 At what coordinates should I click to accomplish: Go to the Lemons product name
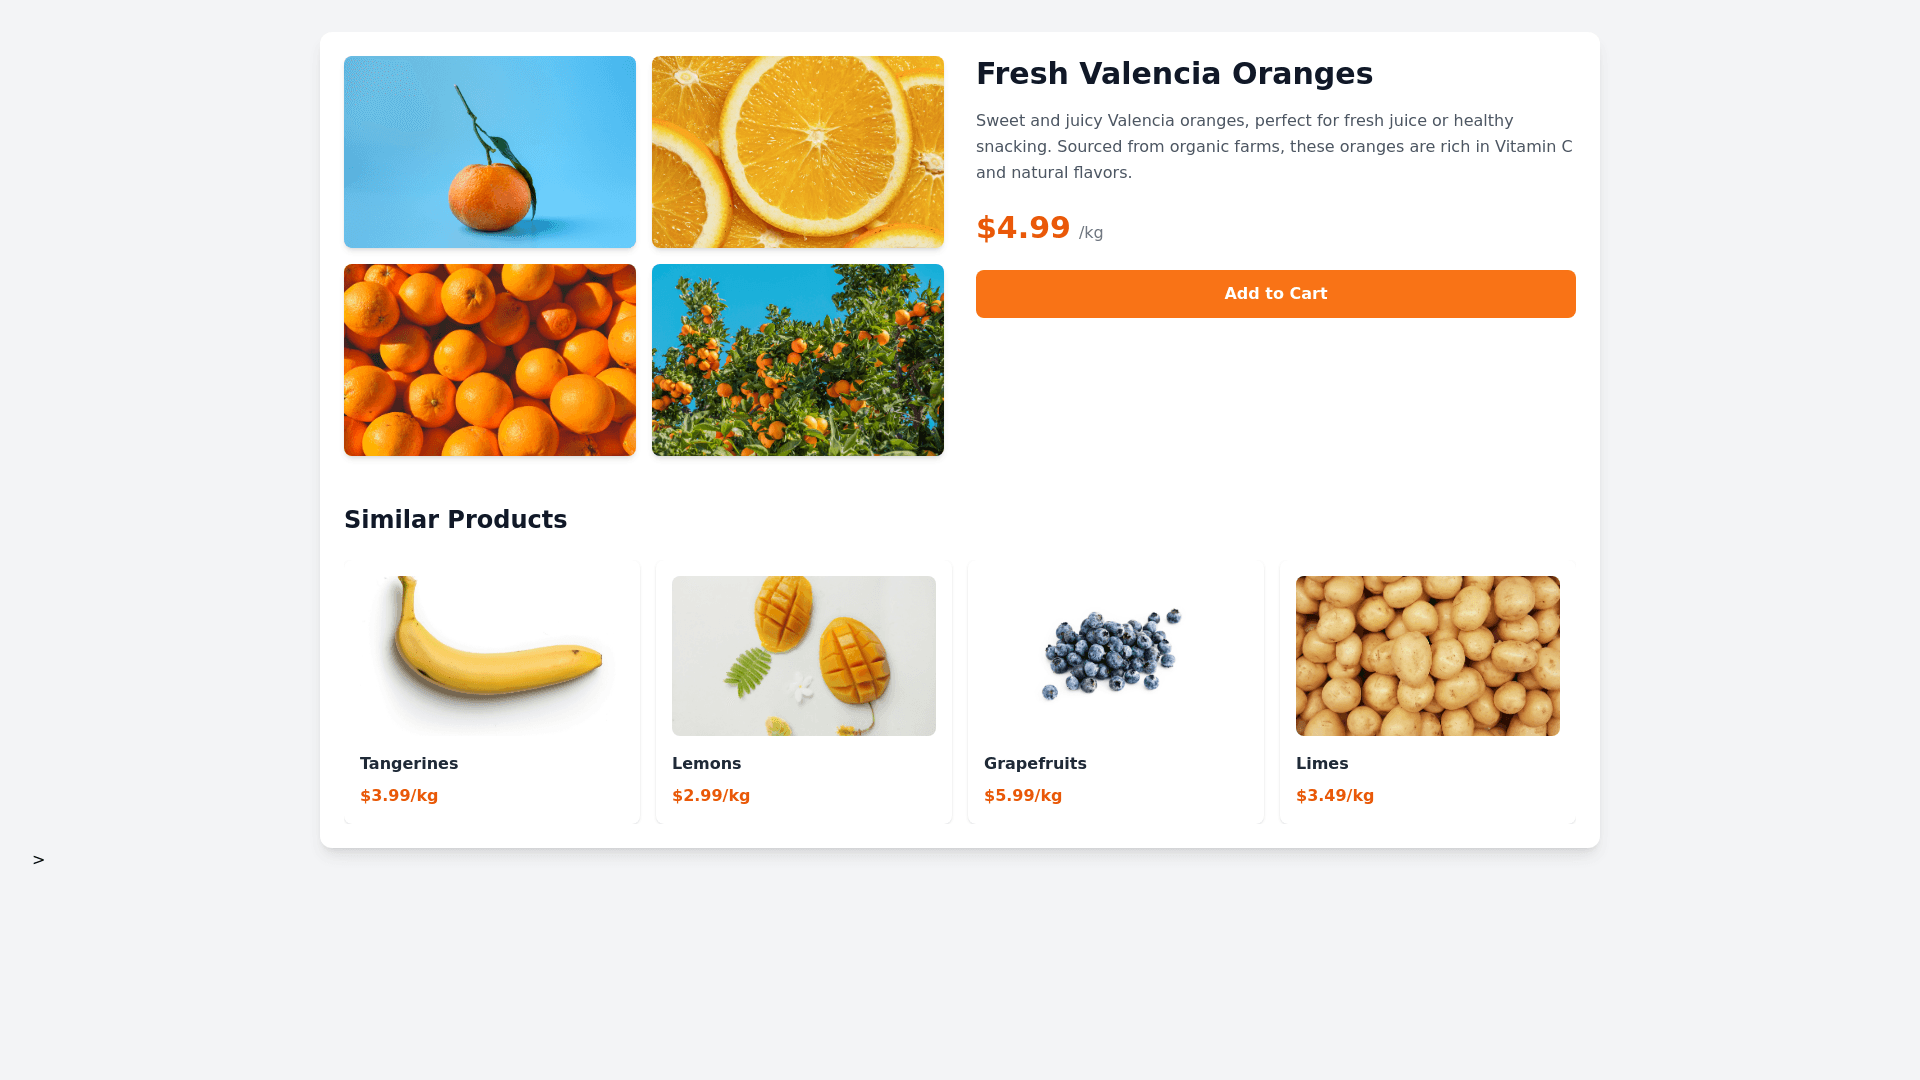(x=706, y=764)
